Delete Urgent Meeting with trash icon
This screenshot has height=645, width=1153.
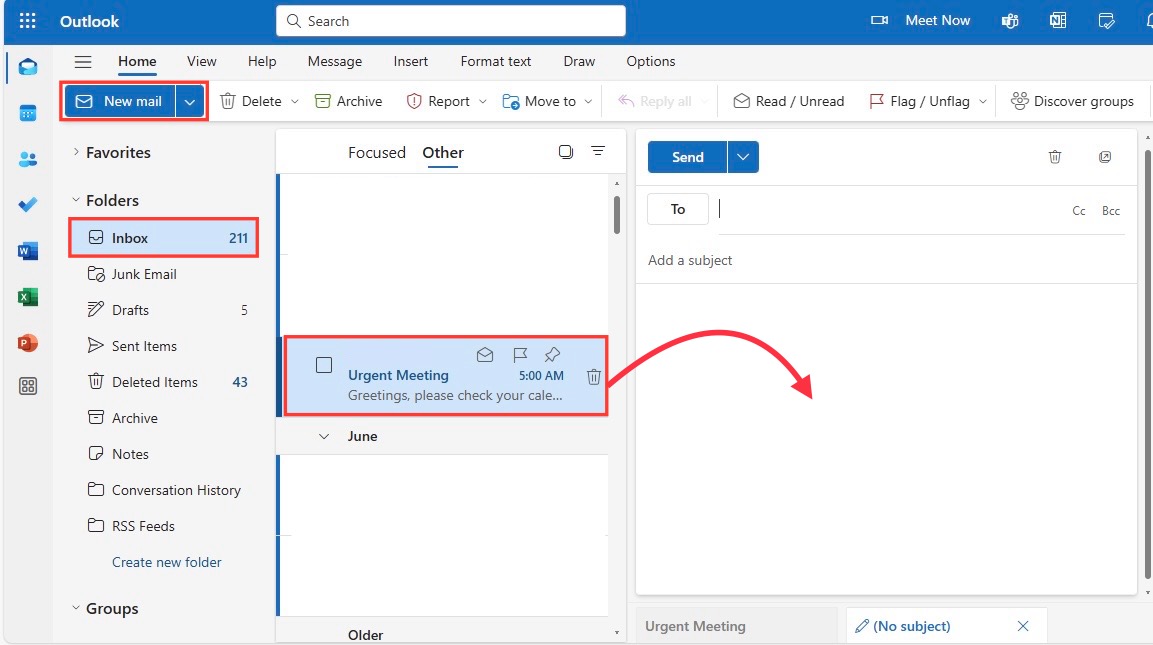[x=593, y=377]
